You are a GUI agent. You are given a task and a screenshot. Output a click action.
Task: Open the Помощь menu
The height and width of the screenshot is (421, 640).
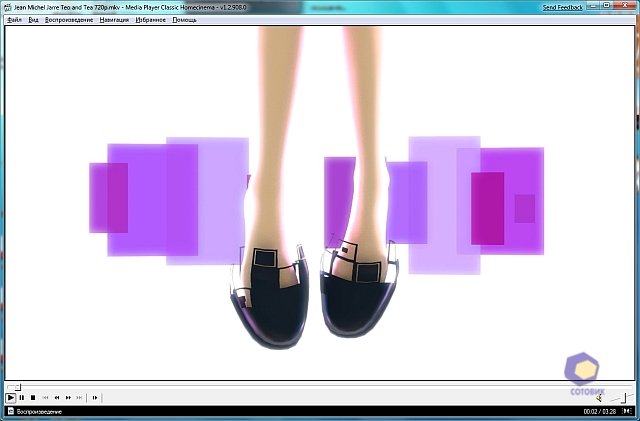pyautogui.click(x=185, y=20)
